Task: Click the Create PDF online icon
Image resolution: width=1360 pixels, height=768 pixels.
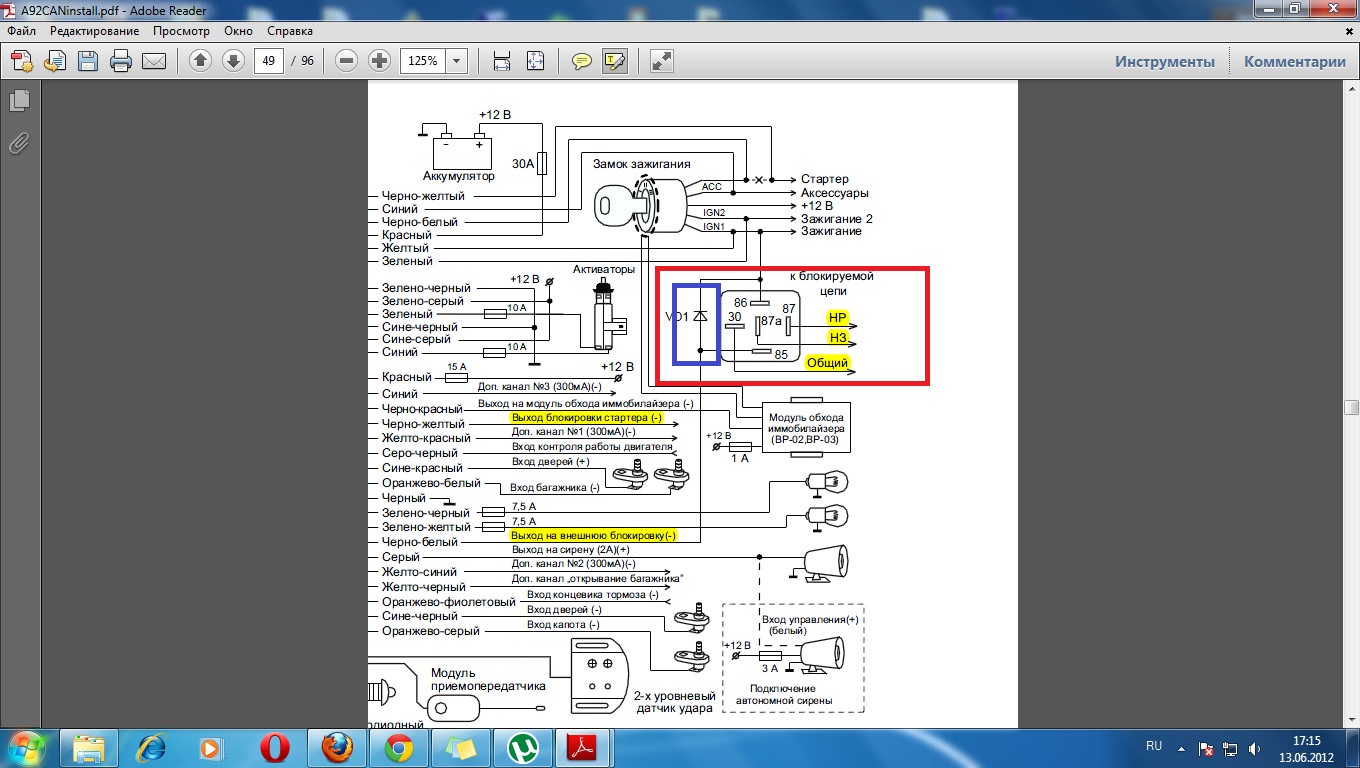Action: pos(22,61)
